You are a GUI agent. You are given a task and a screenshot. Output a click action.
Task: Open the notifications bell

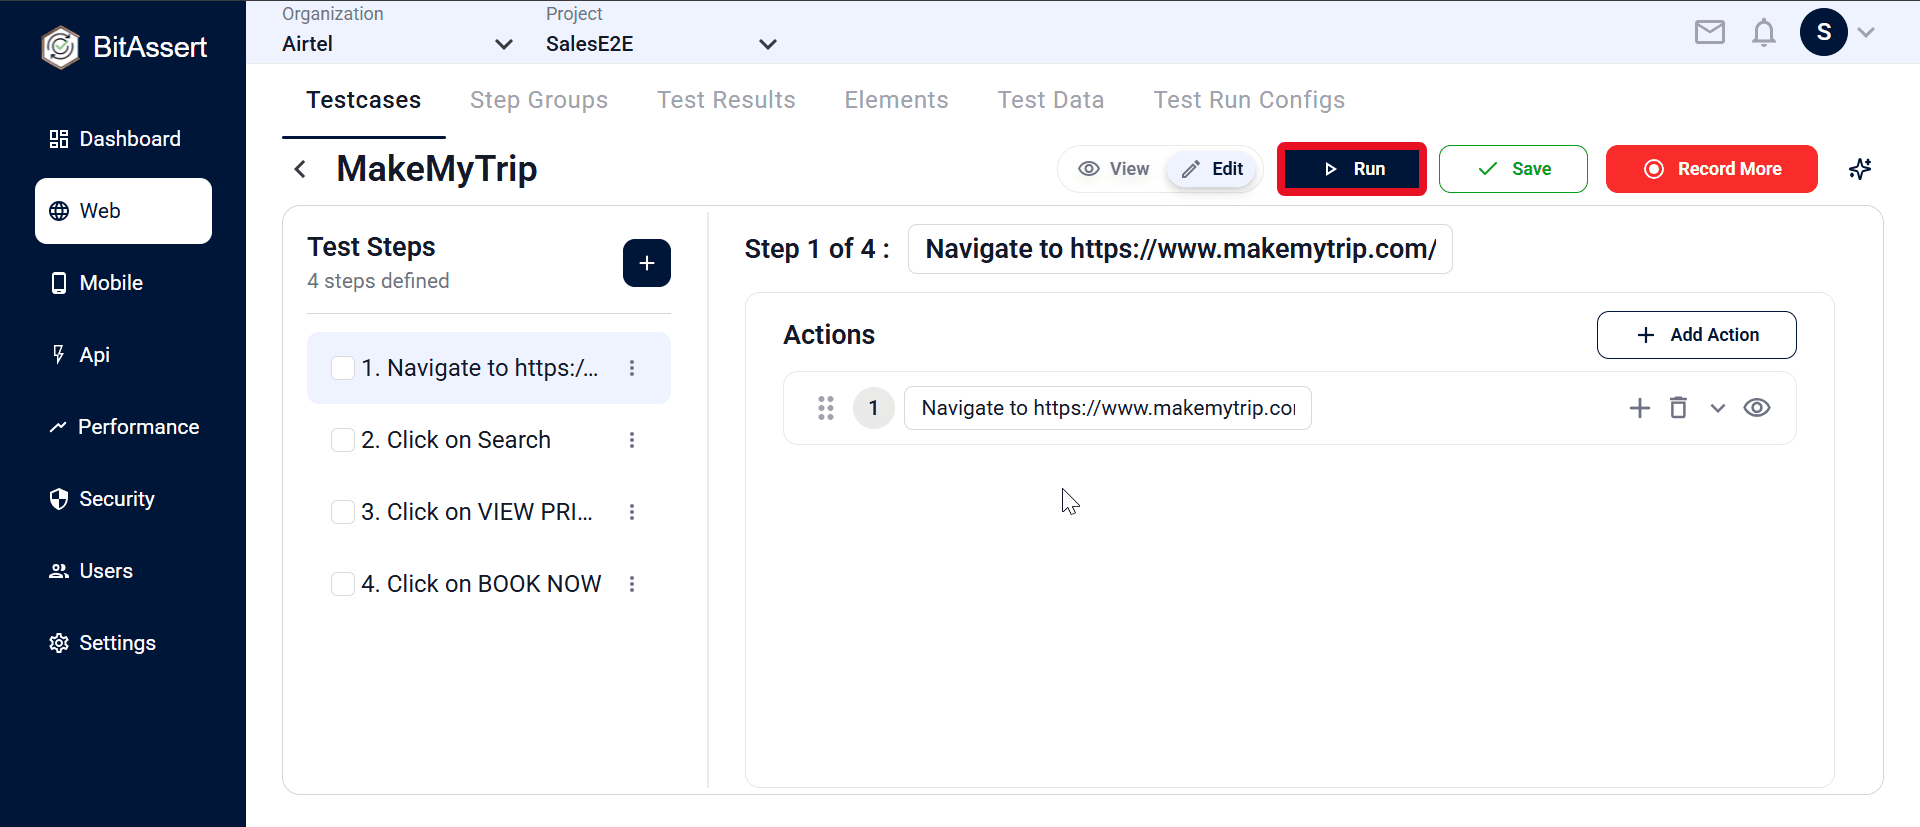tap(1764, 32)
